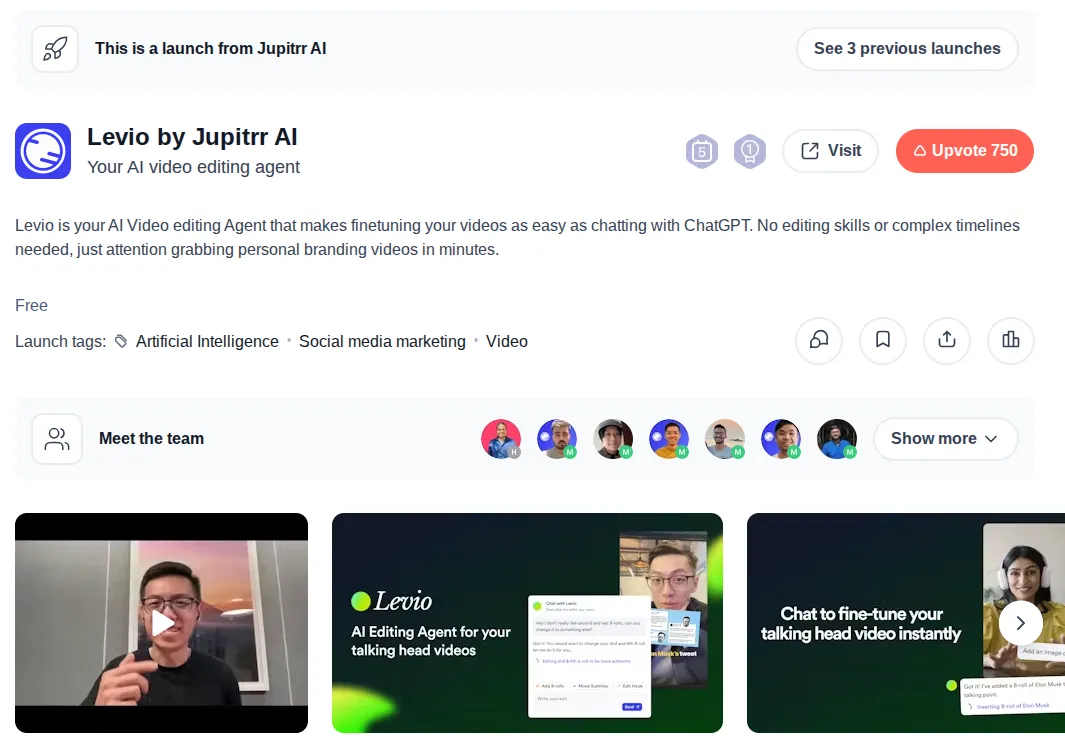1065x752 pixels.
Task: Click the share icon for Levio
Action: pyautogui.click(x=947, y=341)
